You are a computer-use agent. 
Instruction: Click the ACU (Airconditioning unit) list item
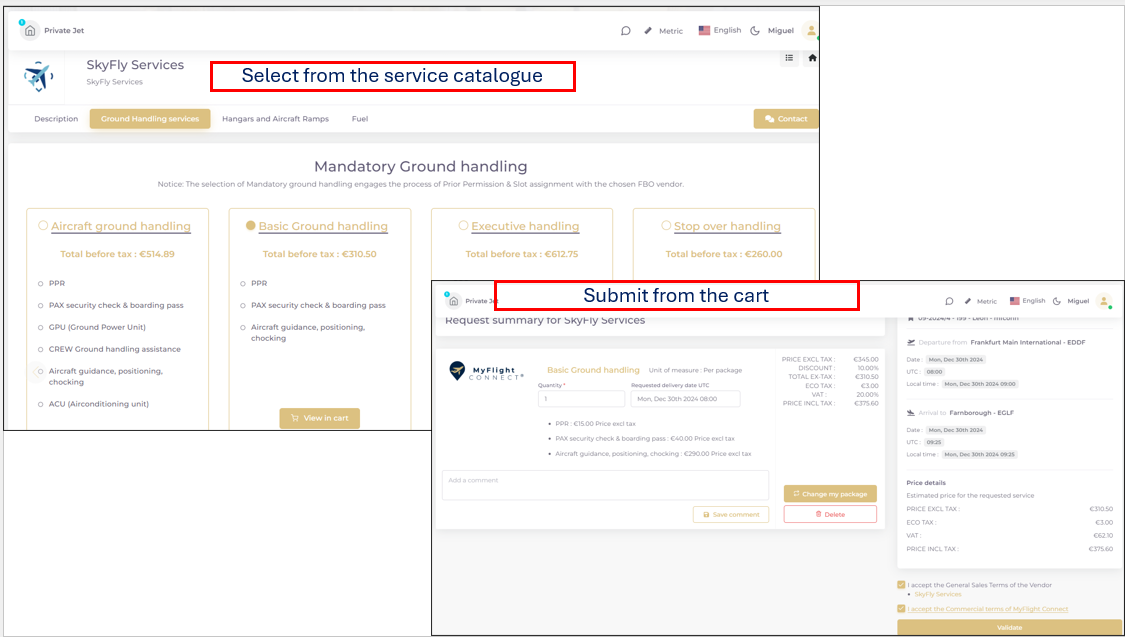(98, 404)
